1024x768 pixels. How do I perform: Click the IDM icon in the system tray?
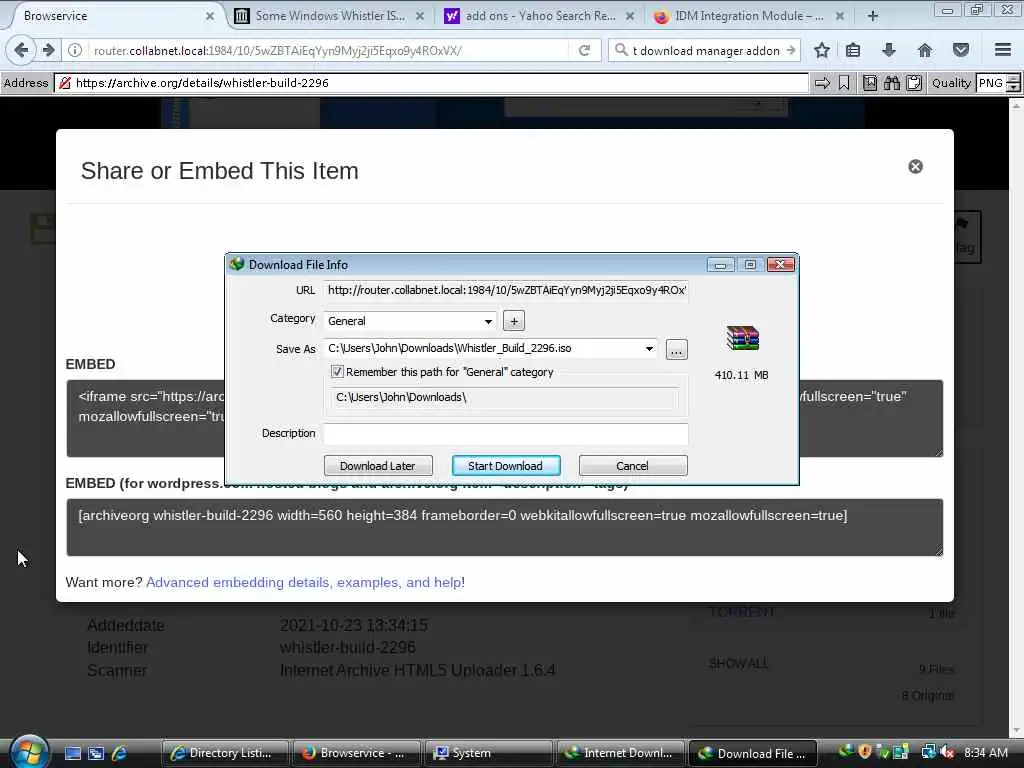coord(846,752)
